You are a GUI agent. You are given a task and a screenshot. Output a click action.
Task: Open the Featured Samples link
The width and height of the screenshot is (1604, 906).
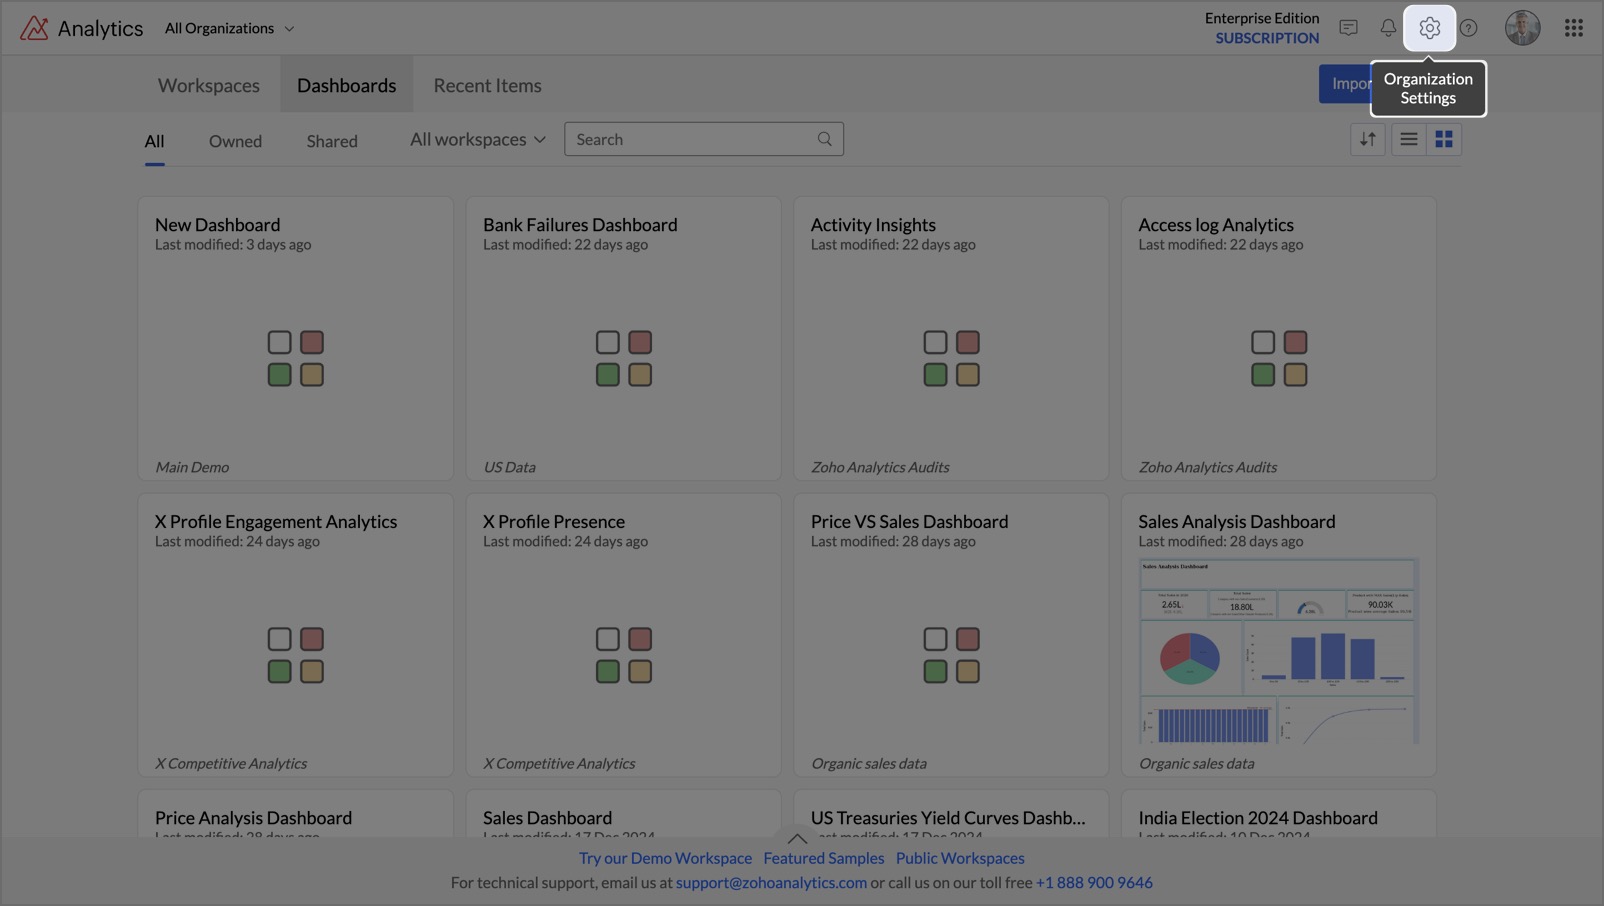pyautogui.click(x=824, y=858)
